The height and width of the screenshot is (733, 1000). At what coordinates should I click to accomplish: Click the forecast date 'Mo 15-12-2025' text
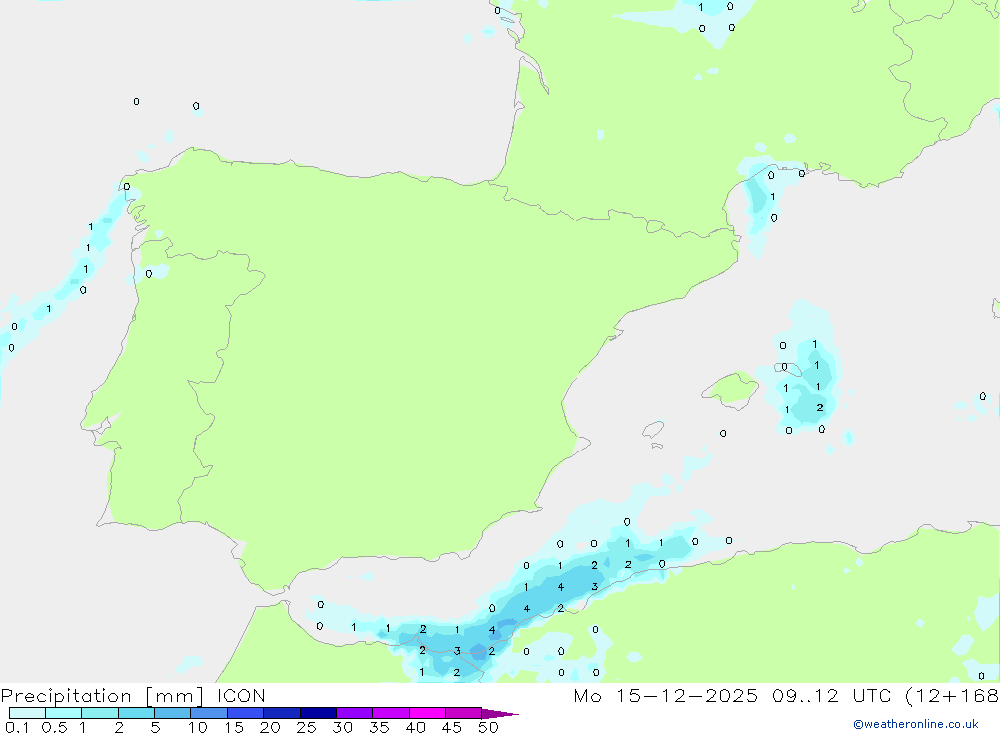[665, 695]
